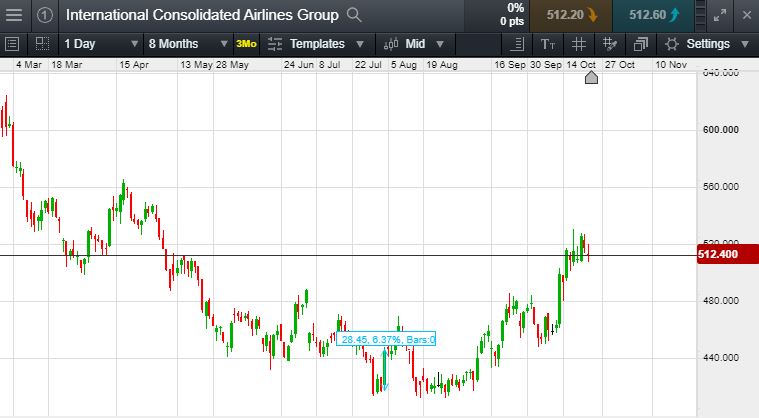The height and width of the screenshot is (418, 759).
Task: Click the 512.400 current price label
Action: (x=728, y=254)
